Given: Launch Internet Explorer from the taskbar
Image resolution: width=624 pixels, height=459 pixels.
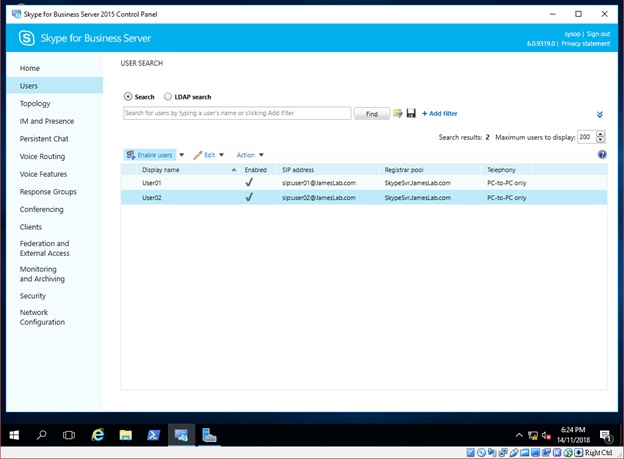Looking at the screenshot, I should coord(98,435).
